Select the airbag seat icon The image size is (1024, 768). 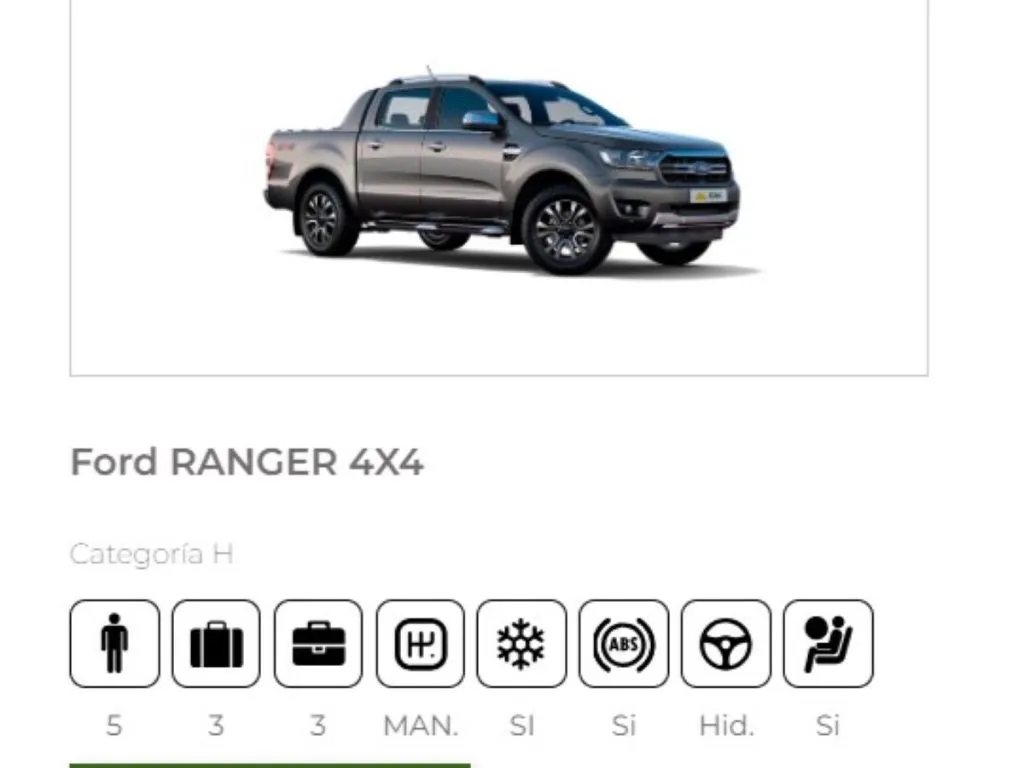[828, 643]
